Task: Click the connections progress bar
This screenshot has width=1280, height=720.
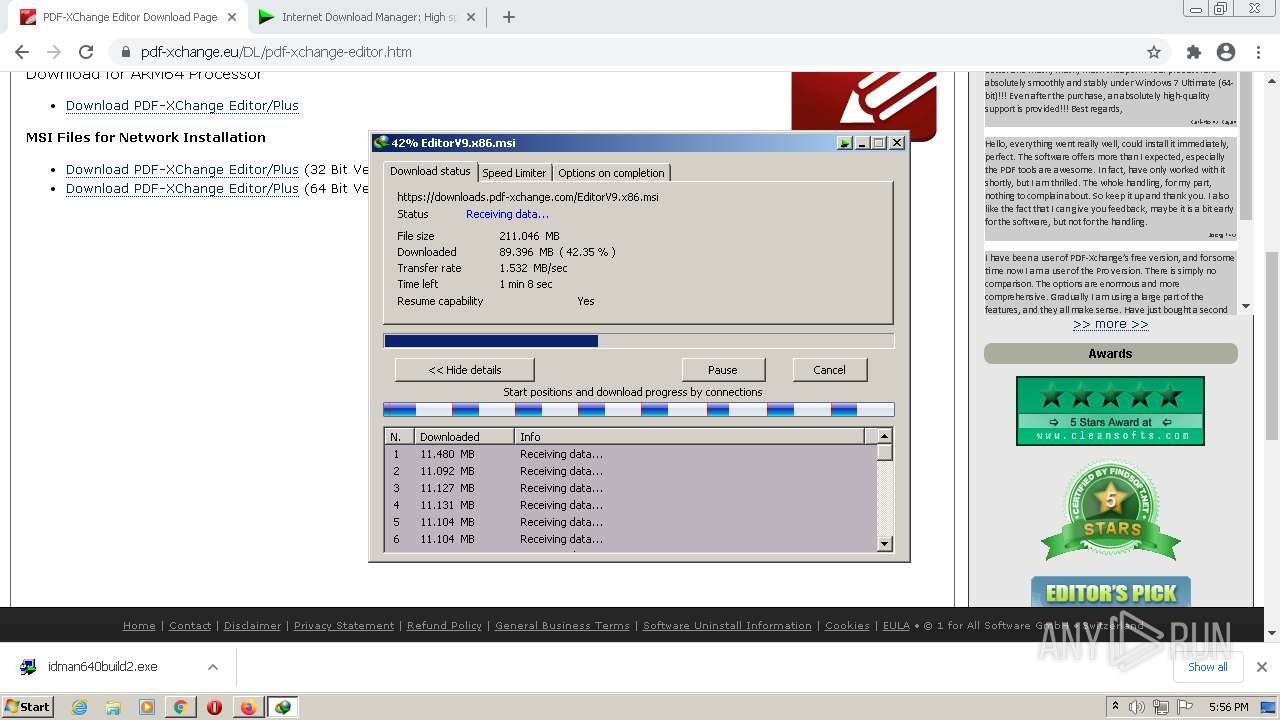Action: [639, 410]
